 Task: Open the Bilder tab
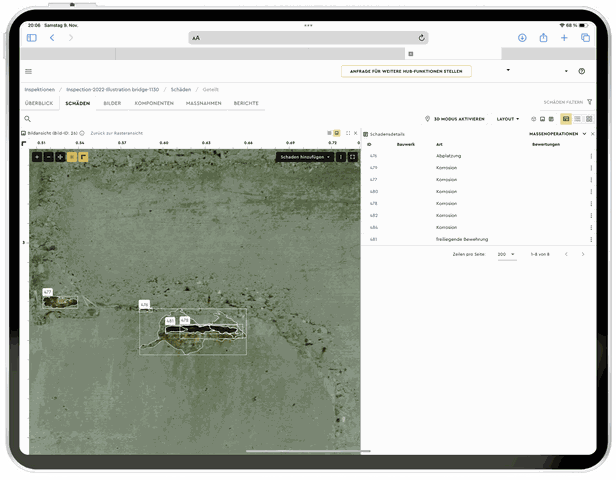[112, 103]
